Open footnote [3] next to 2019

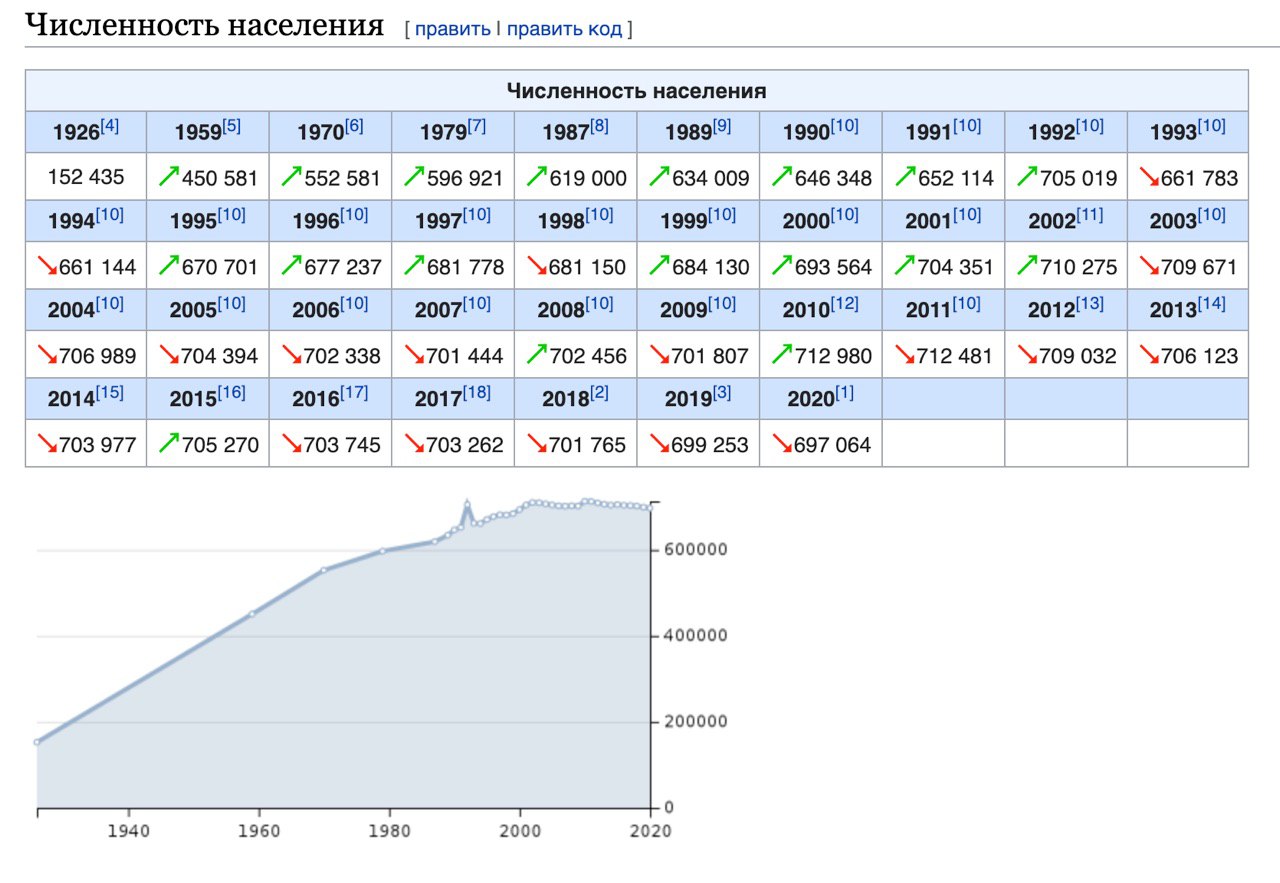(722, 393)
